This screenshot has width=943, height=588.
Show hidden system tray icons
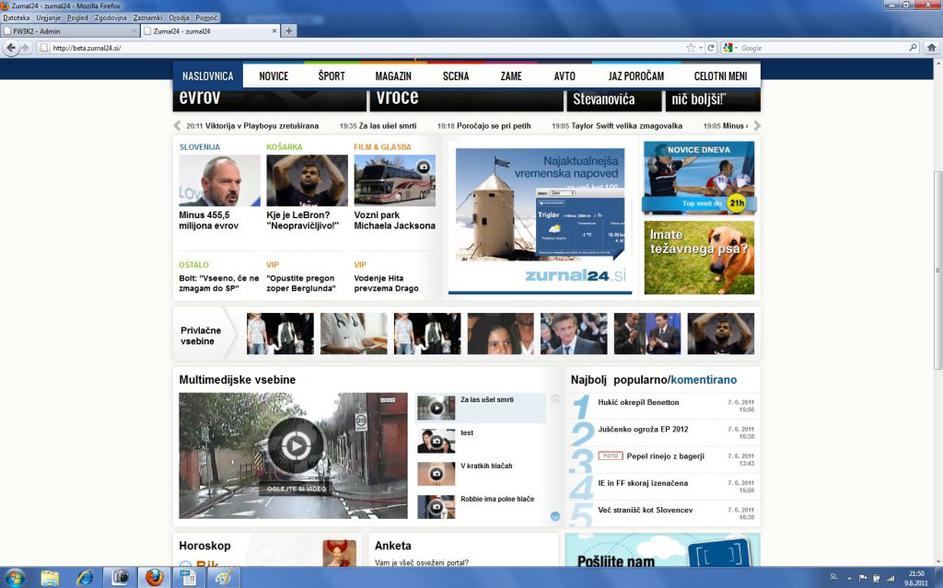[x=849, y=577]
